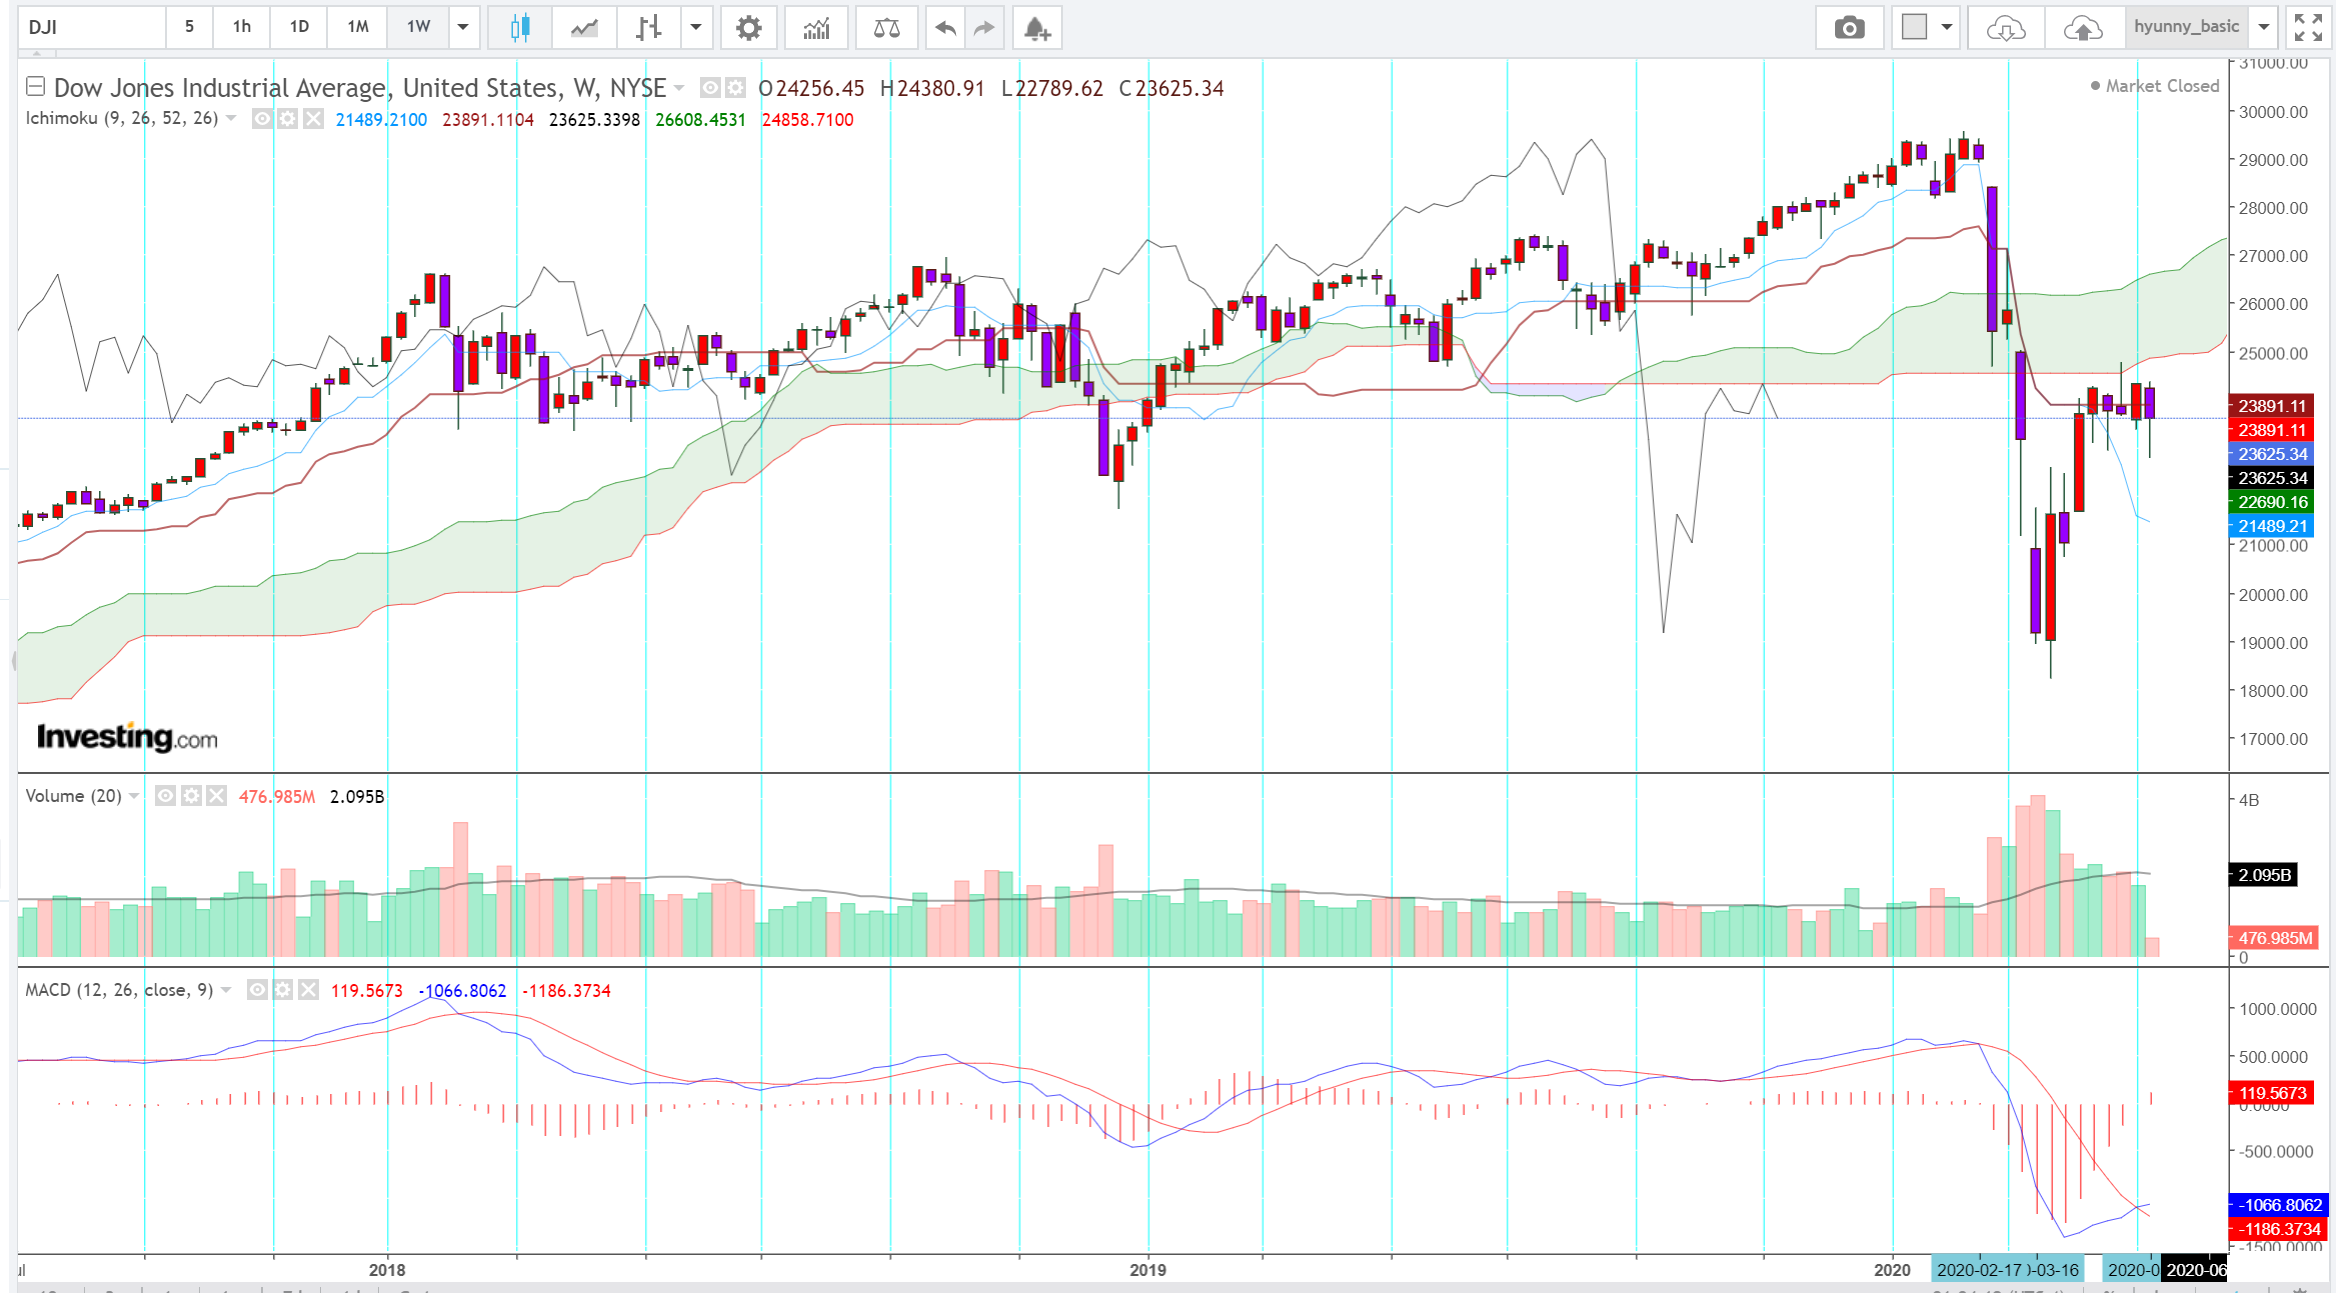Open the time interval dropdown next to 1W
Viewport: 2336px width, 1293px height.
[x=463, y=27]
